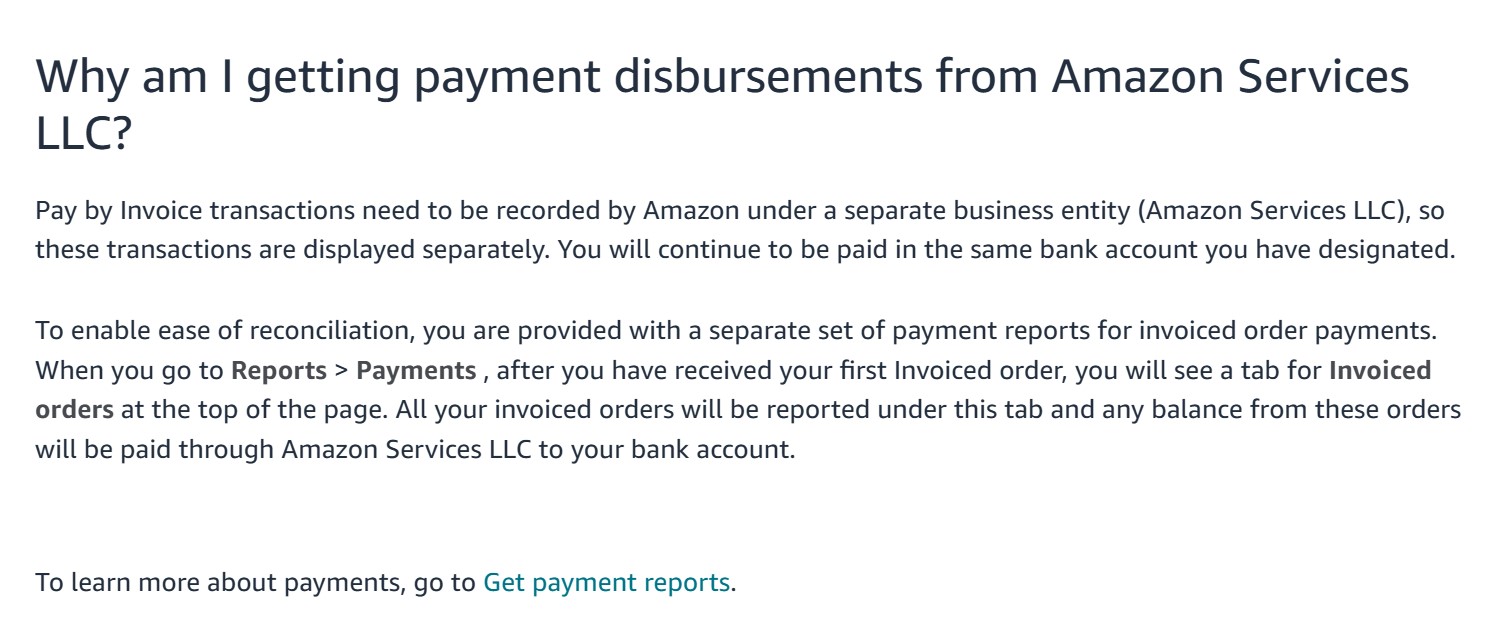
Task: Click the heading about payment disbursements
Action: pyautogui.click(x=722, y=104)
